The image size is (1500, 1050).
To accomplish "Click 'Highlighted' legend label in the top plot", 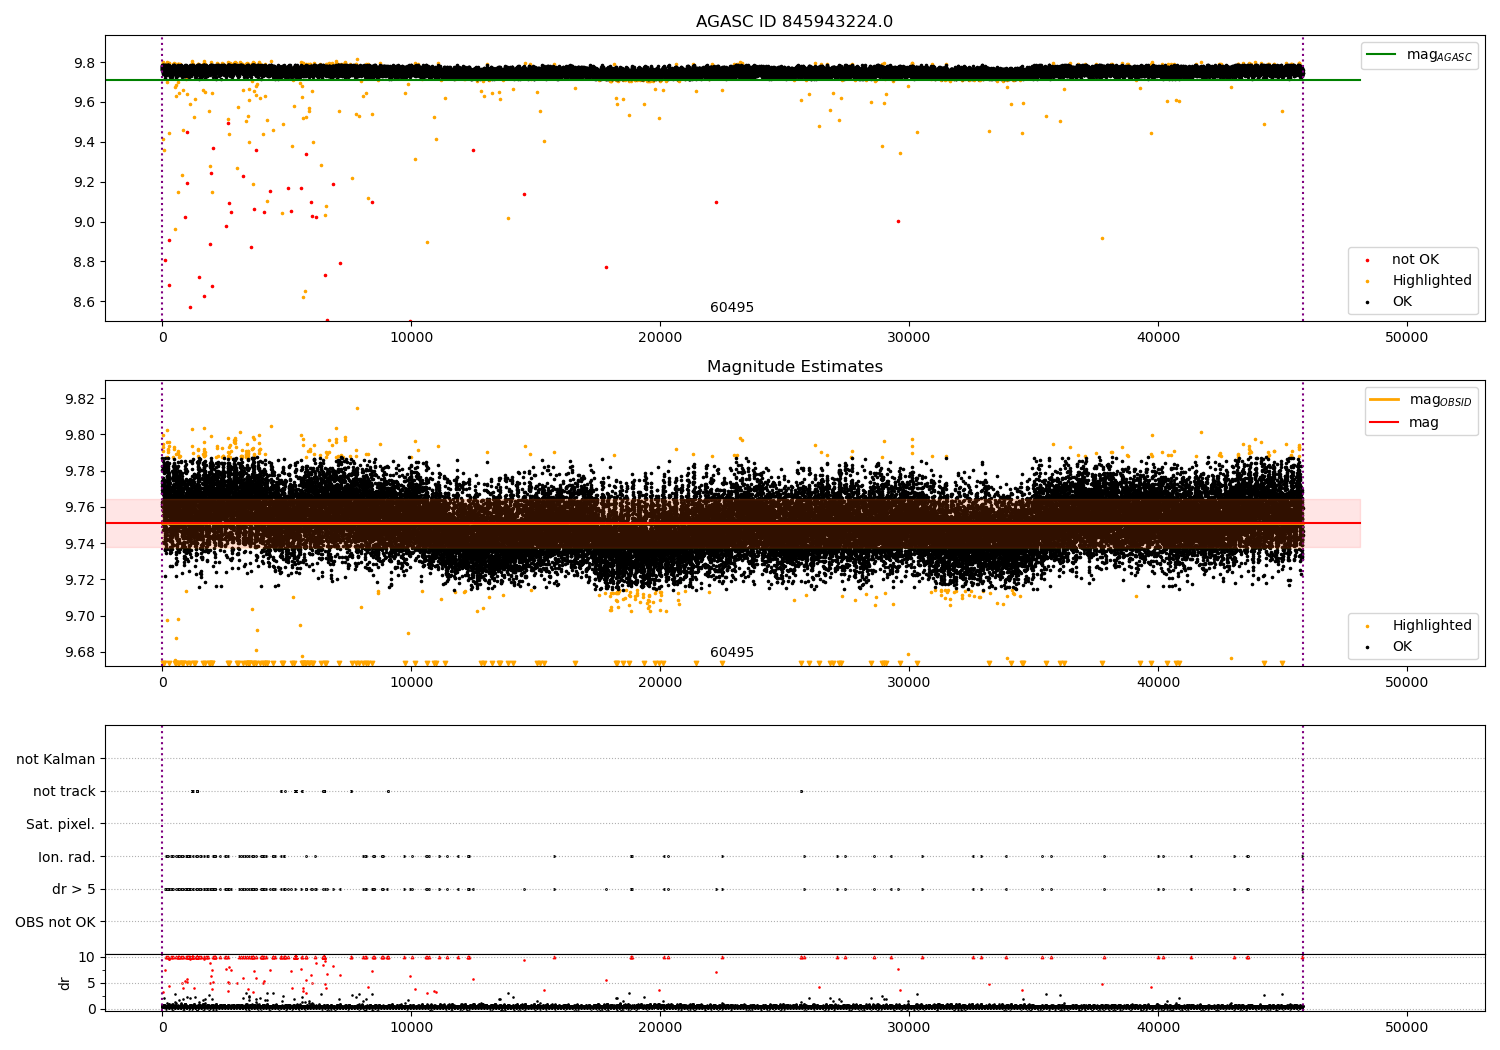I will point(1432,281).
